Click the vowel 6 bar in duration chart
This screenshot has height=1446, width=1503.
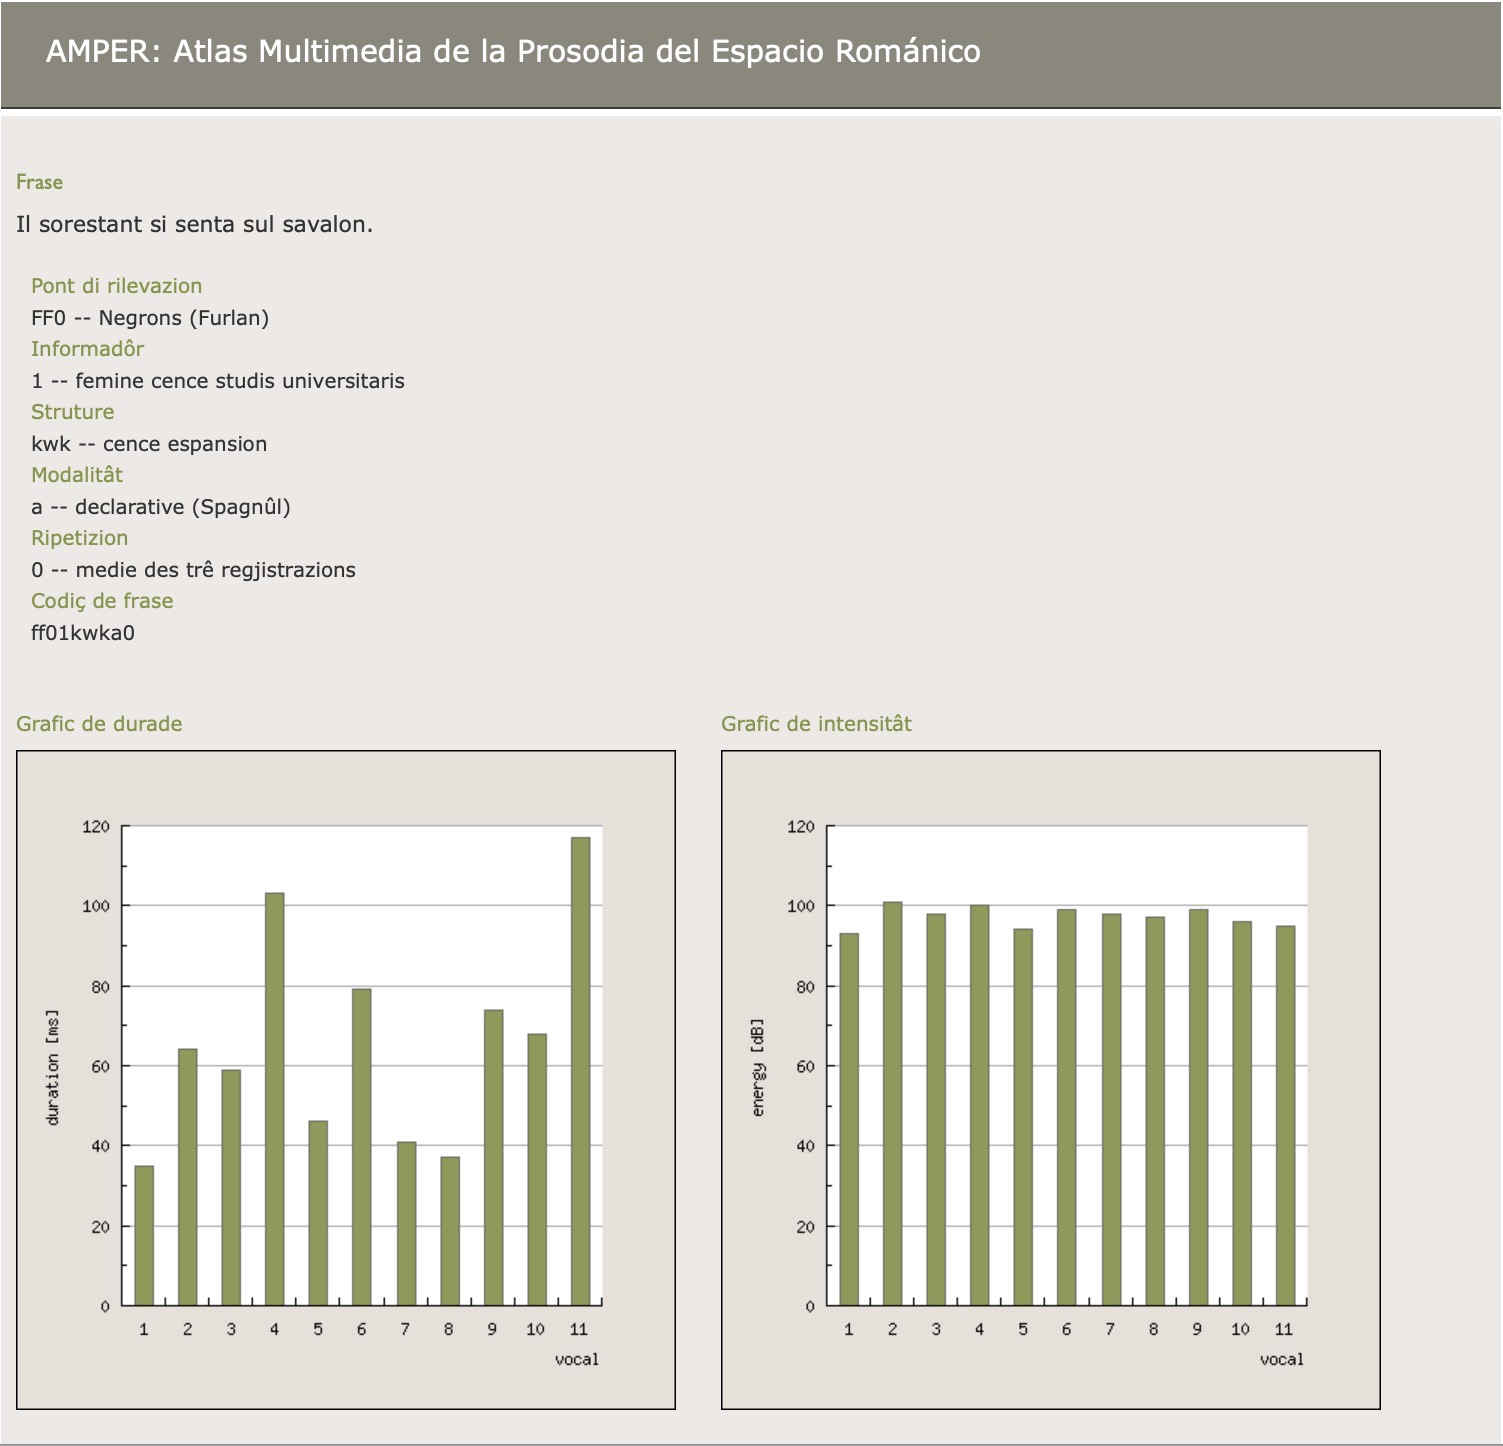[x=361, y=1146]
